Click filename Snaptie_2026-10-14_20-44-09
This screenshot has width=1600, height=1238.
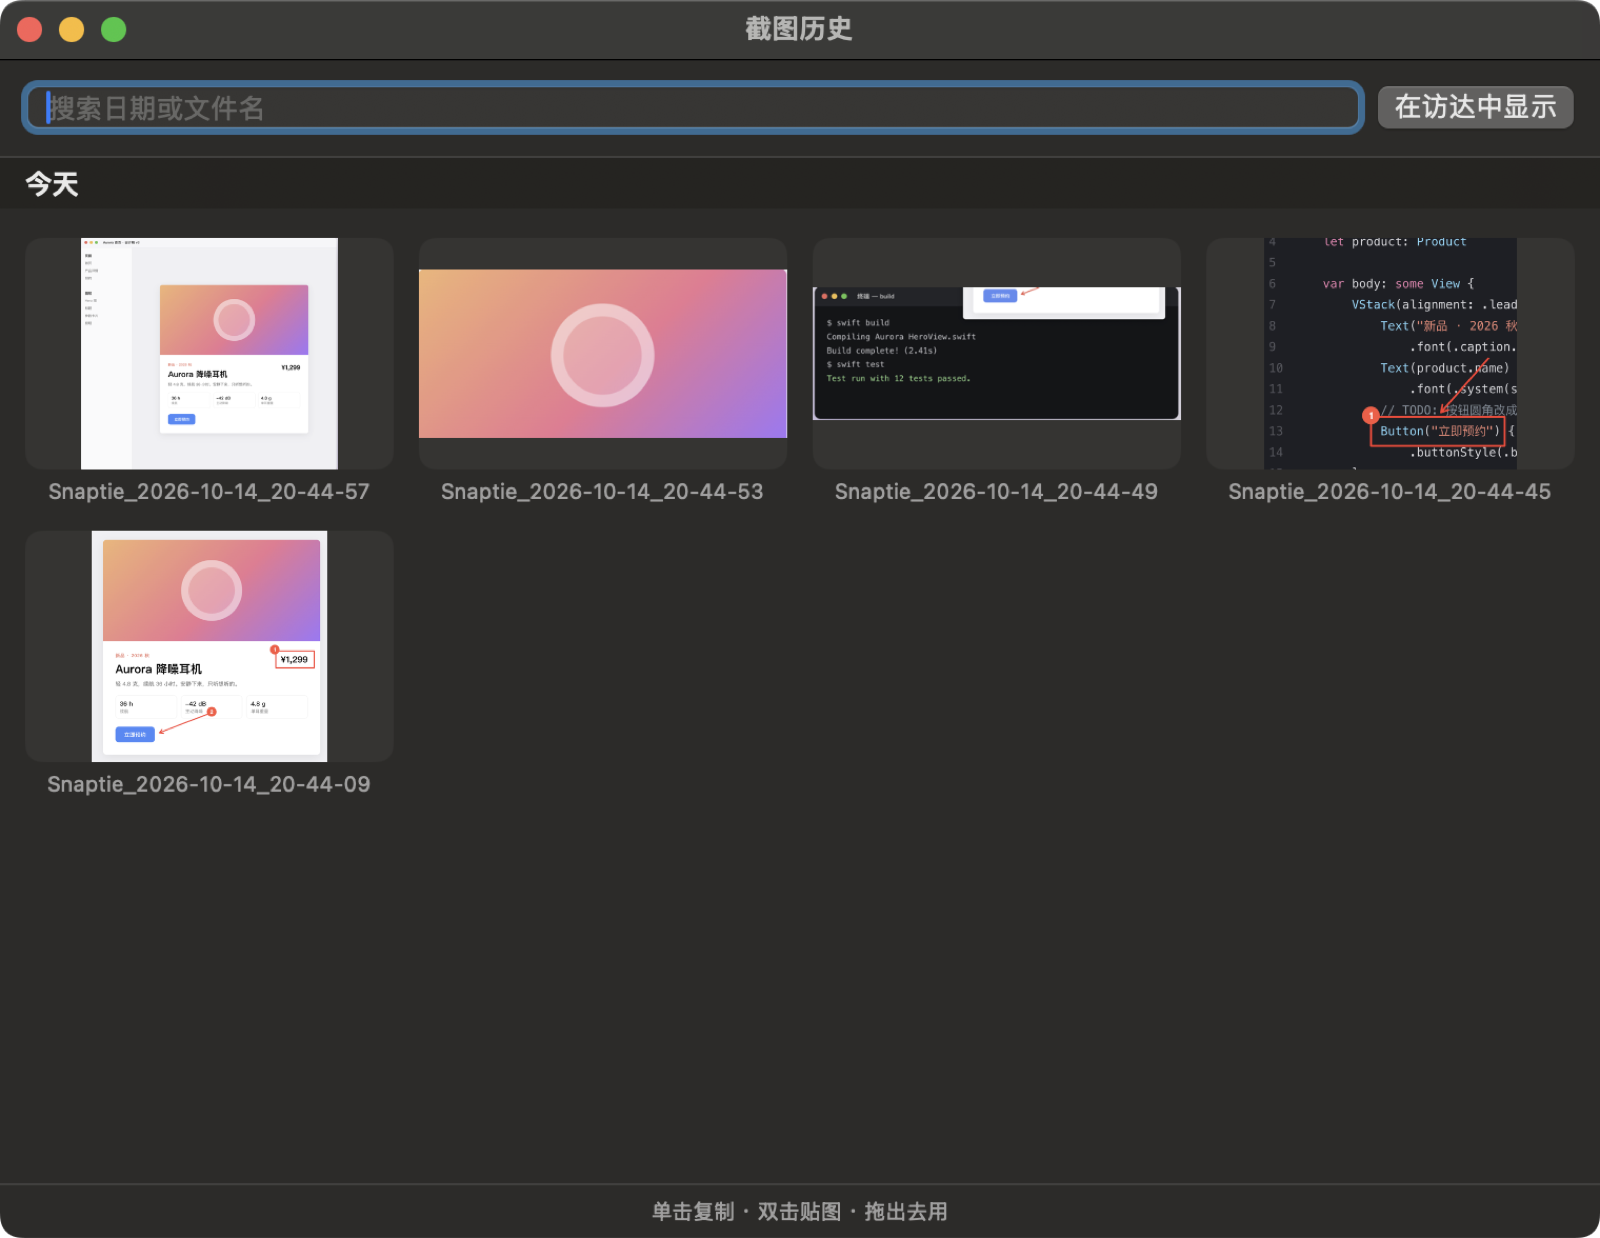click(209, 785)
